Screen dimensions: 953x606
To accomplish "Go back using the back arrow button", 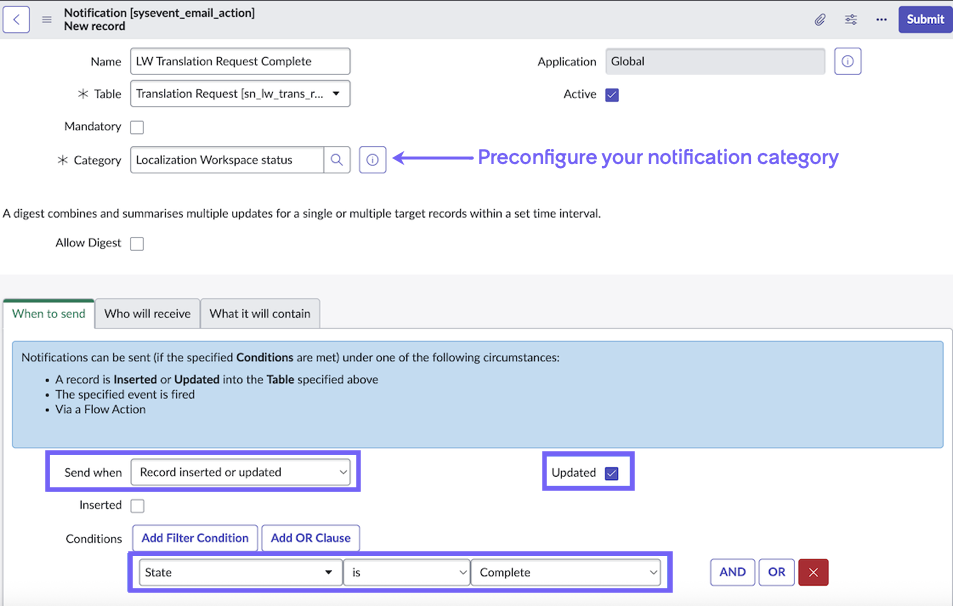I will (x=16, y=19).
